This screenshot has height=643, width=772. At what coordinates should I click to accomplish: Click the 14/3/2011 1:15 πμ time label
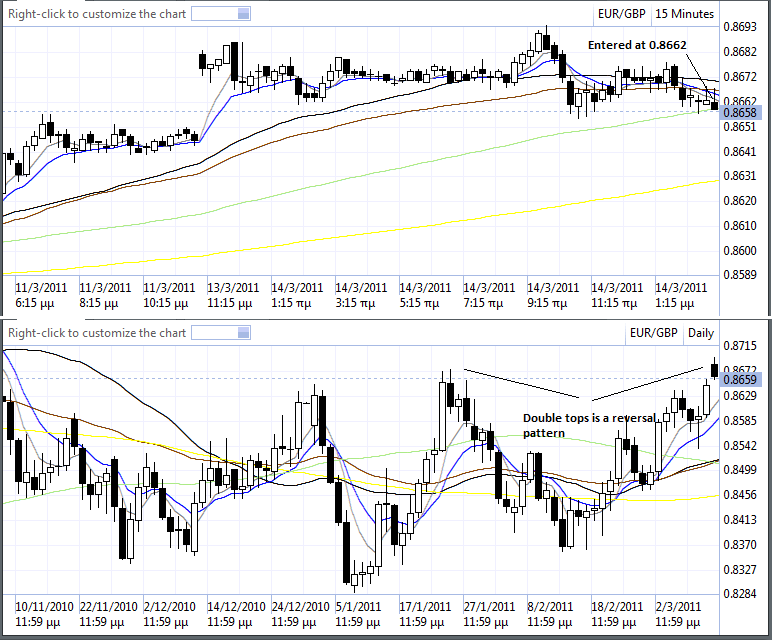297,295
